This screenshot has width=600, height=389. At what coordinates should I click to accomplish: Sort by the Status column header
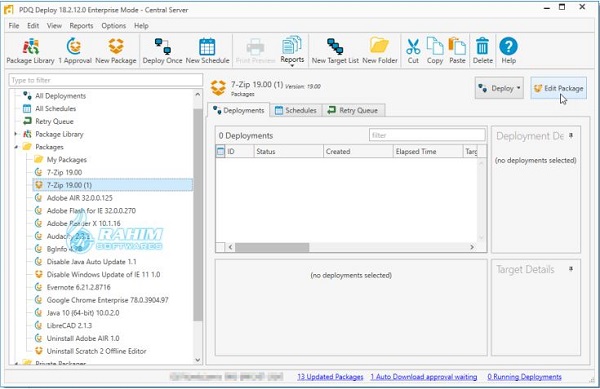289,151
